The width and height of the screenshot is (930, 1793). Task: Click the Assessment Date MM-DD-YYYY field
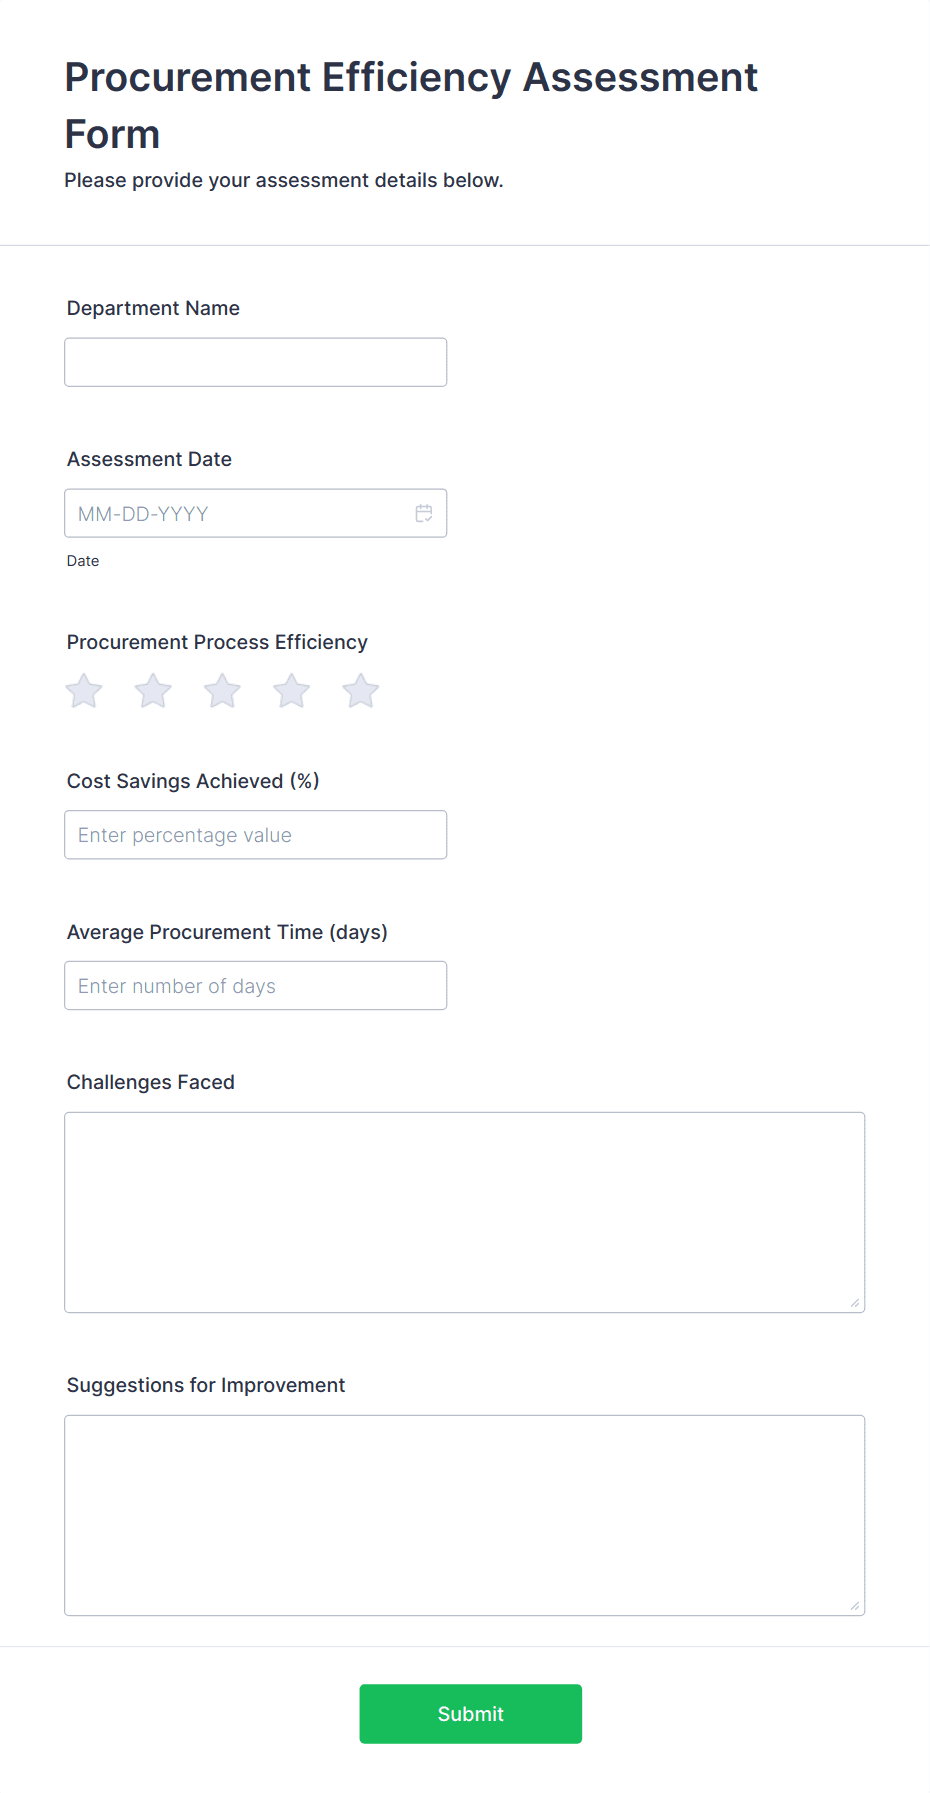click(x=256, y=513)
